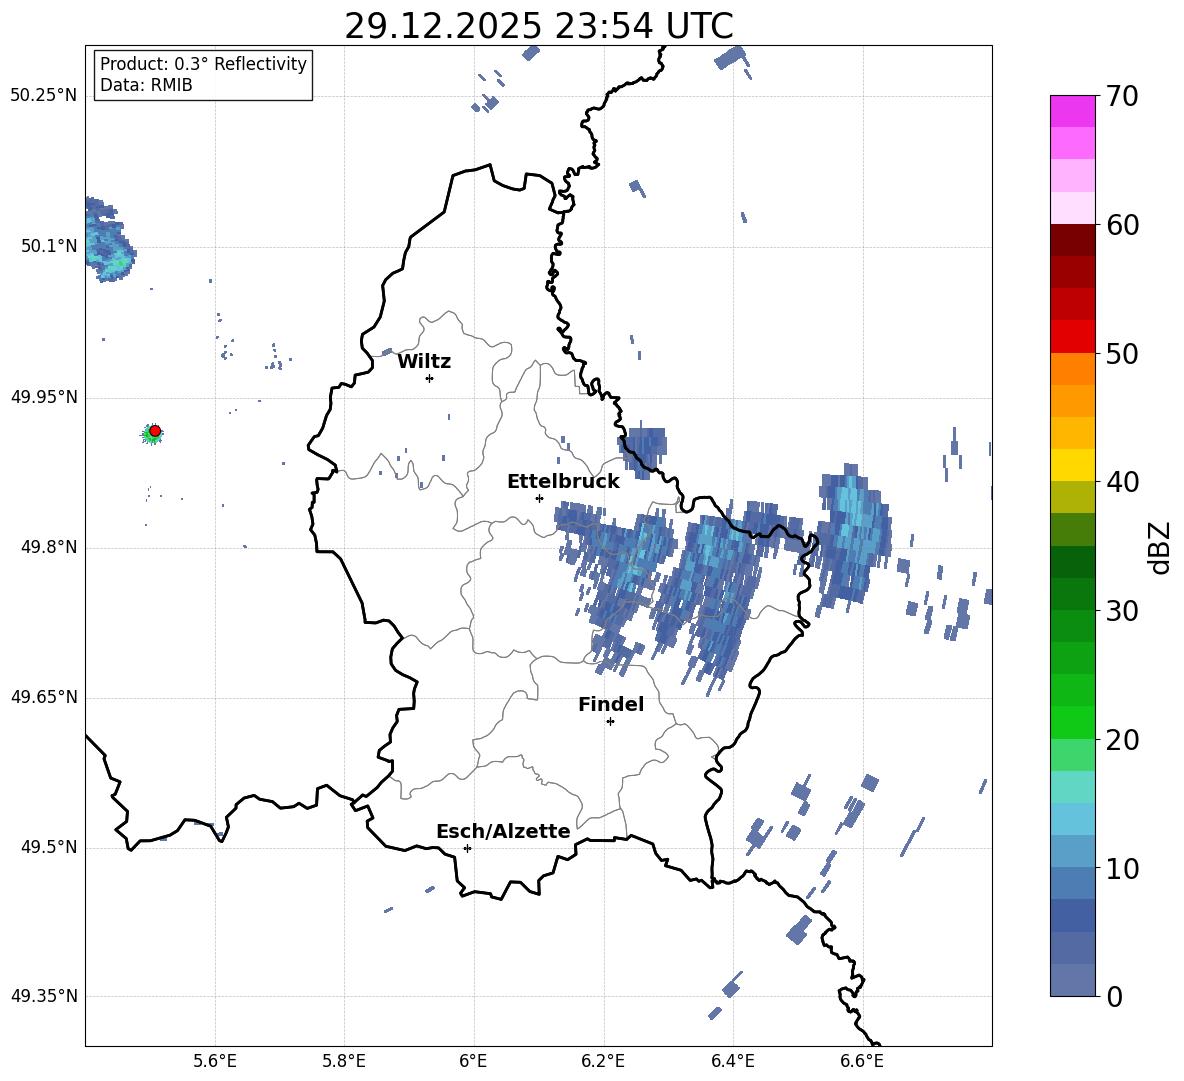
Task: Click the Wiltz city label
Action: coord(424,362)
